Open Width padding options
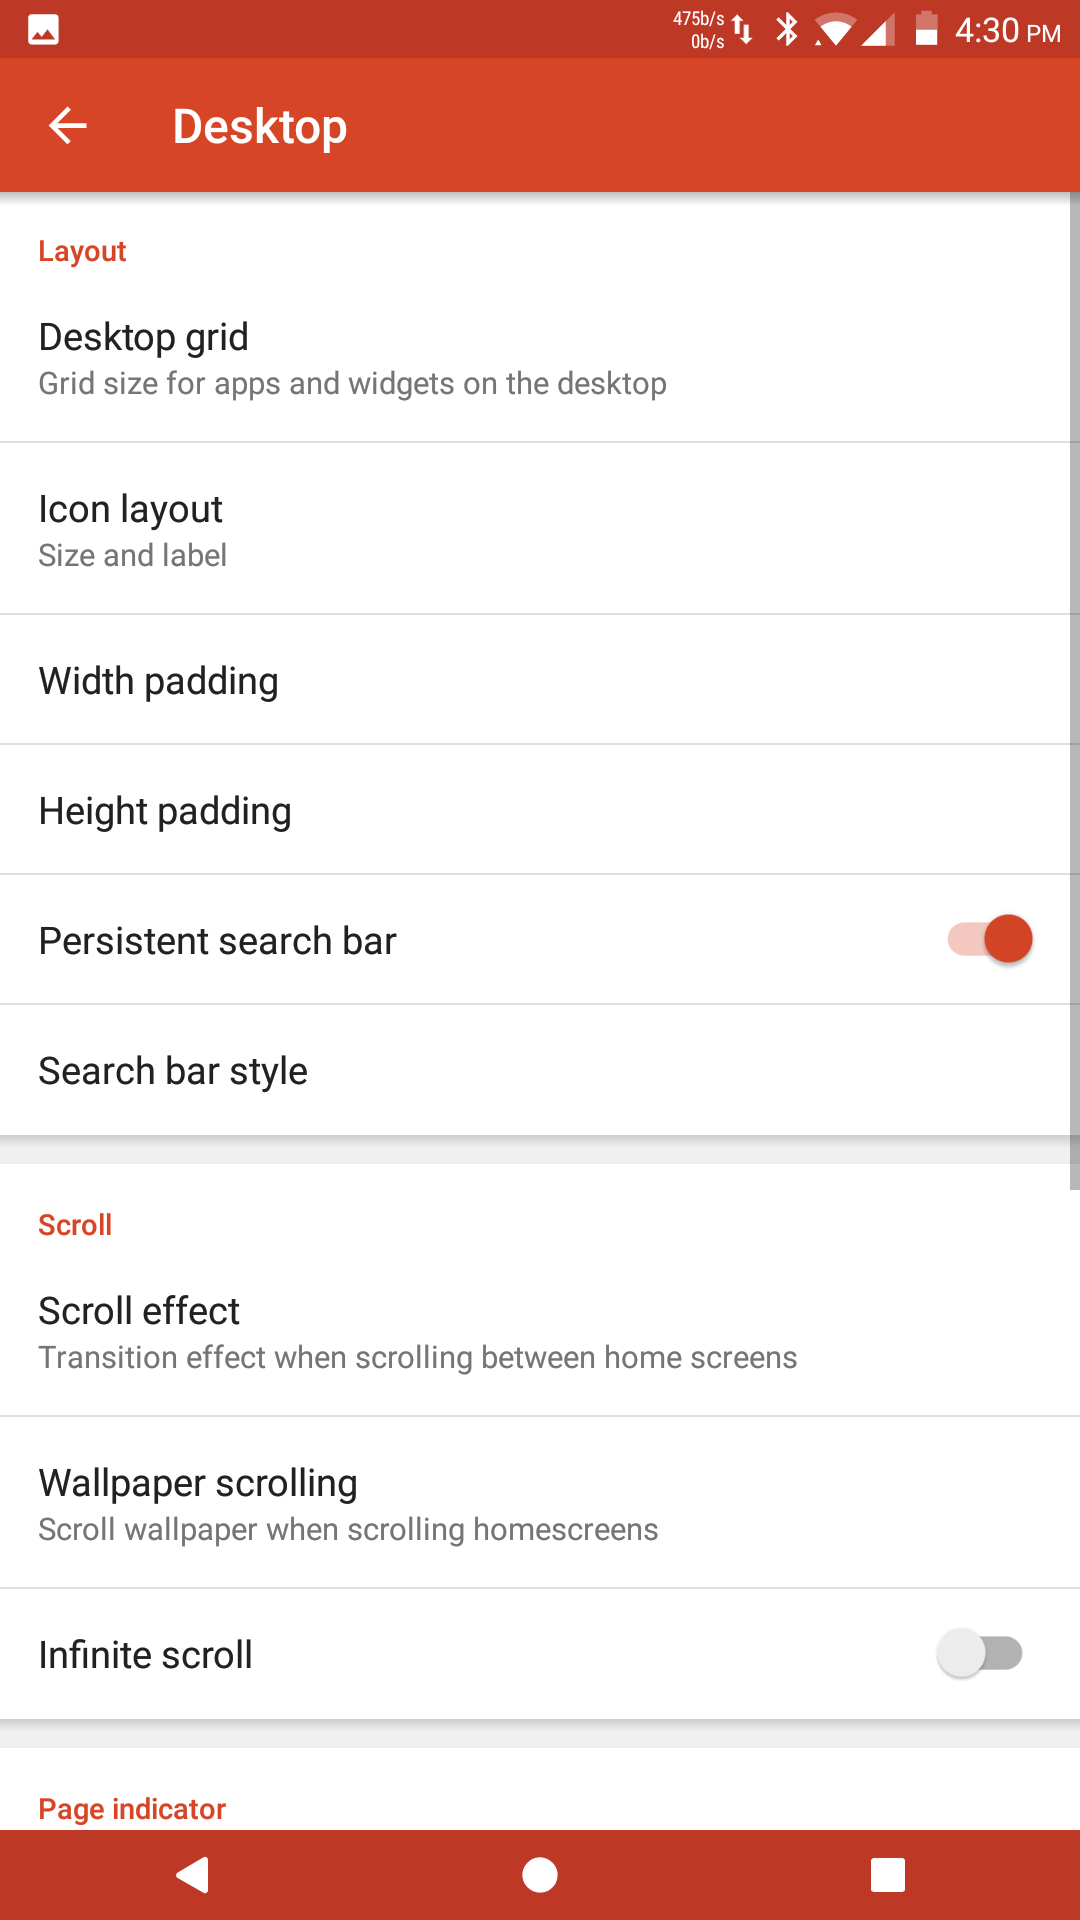1080x1920 pixels. (x=540, y=680)
